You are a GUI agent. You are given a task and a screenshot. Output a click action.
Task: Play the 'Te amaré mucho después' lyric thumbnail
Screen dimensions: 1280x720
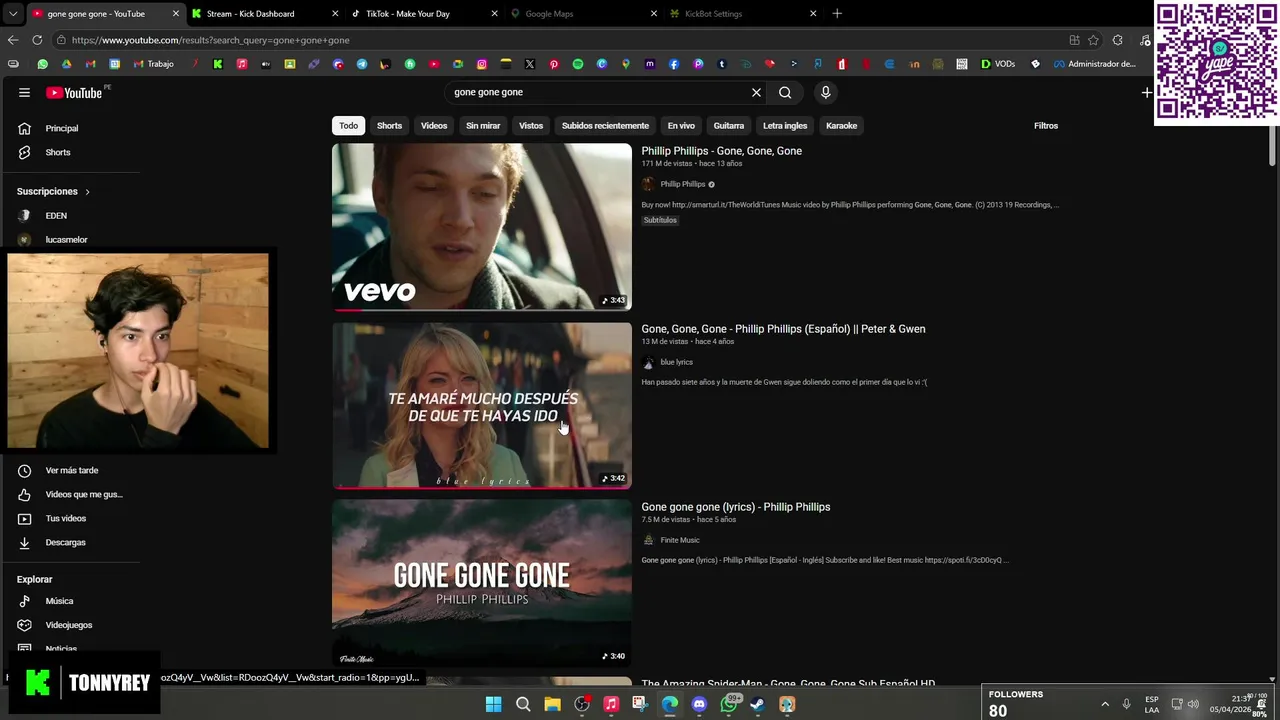482,405
